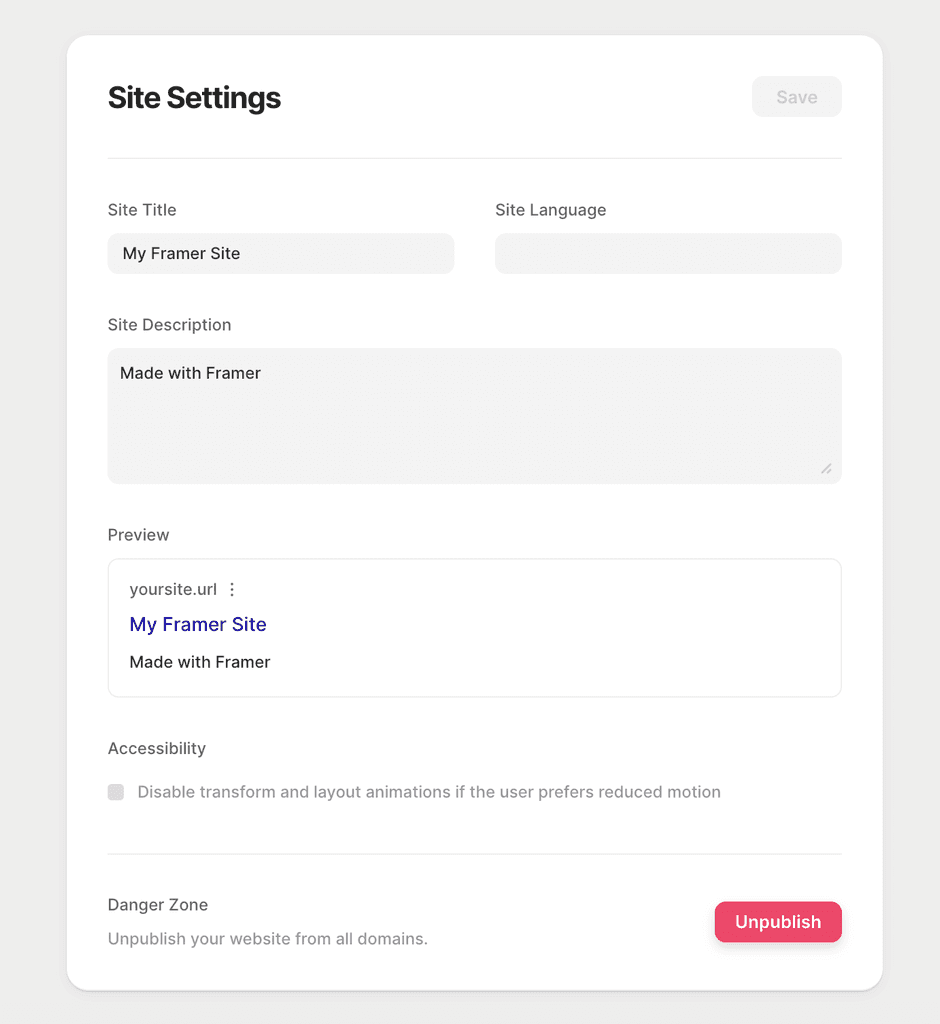Open the blue 'My Framer Site' preview link
The width and height of the screenshot is (940, 1024).
coord(198,624)
